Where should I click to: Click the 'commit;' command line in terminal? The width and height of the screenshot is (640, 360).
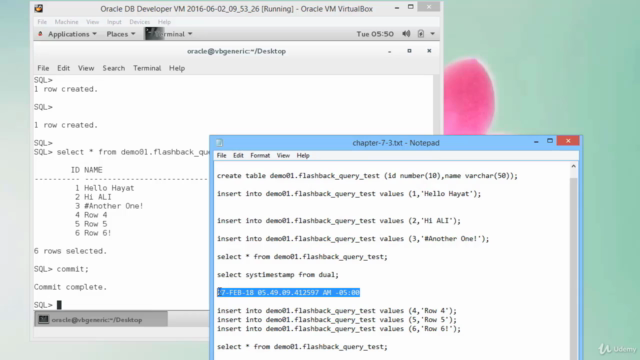point(61,269)
